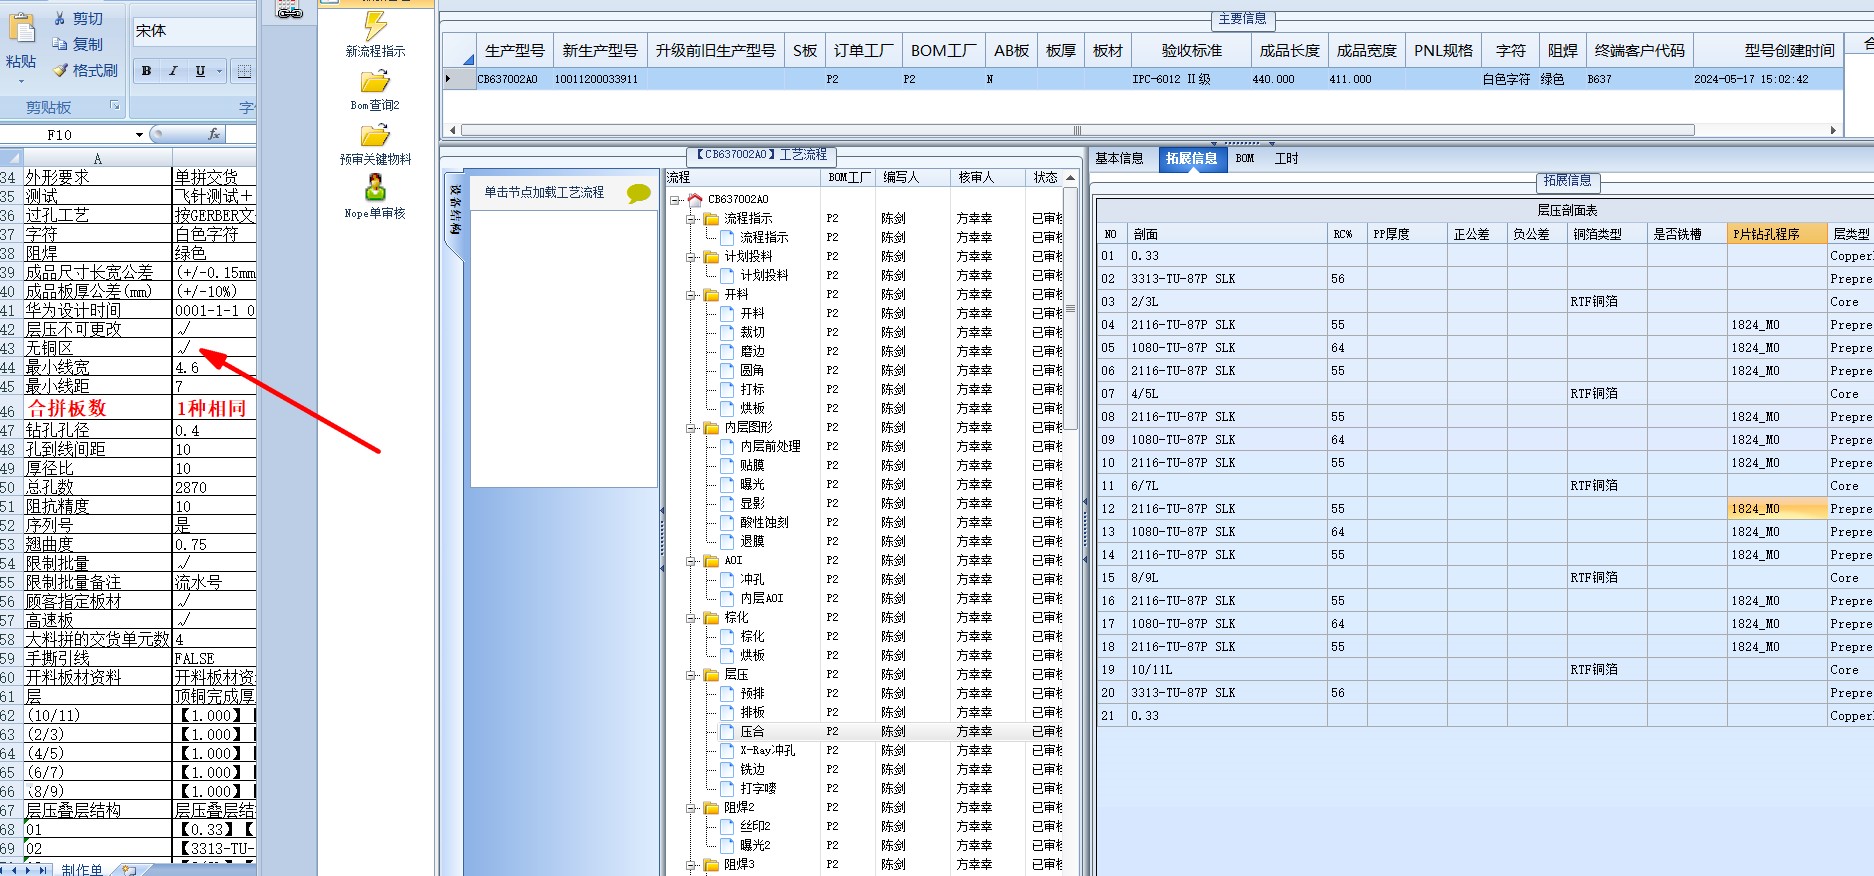Image resolution: width=1874 pixels, height=876 pixels.
Task: Collapse the 层压 folder node
Action: tap(691, 675)
